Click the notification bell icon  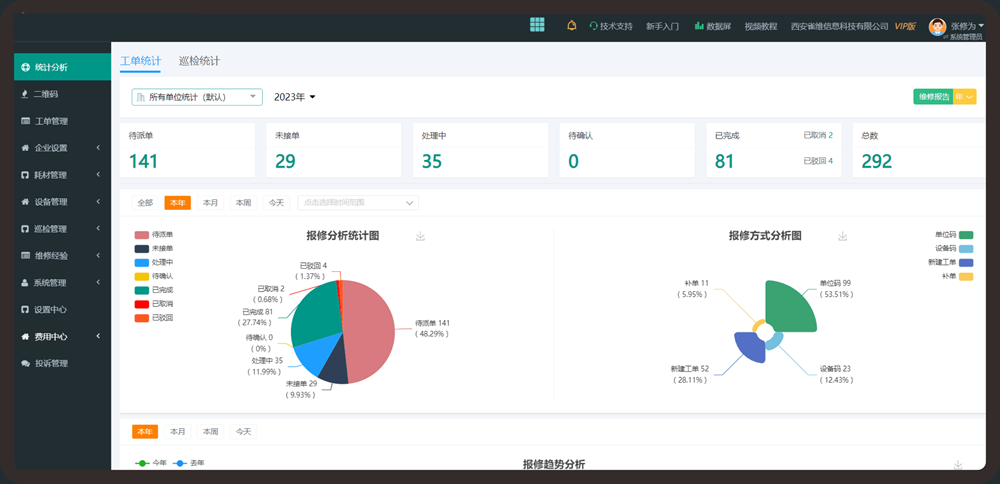point(571,26)
